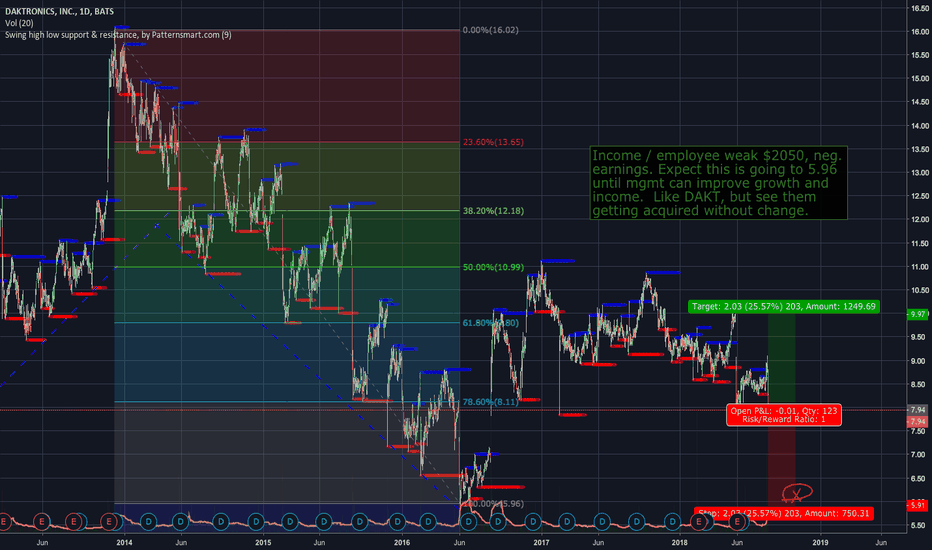The image size is (932, 550).
Task: Click the 2016 label on the time axis
Action: point(402,542)
